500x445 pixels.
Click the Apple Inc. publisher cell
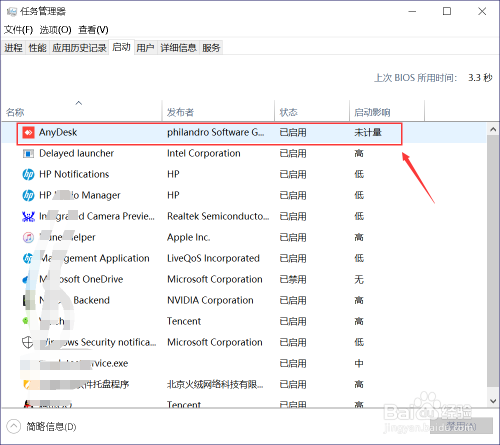point(189,237)
